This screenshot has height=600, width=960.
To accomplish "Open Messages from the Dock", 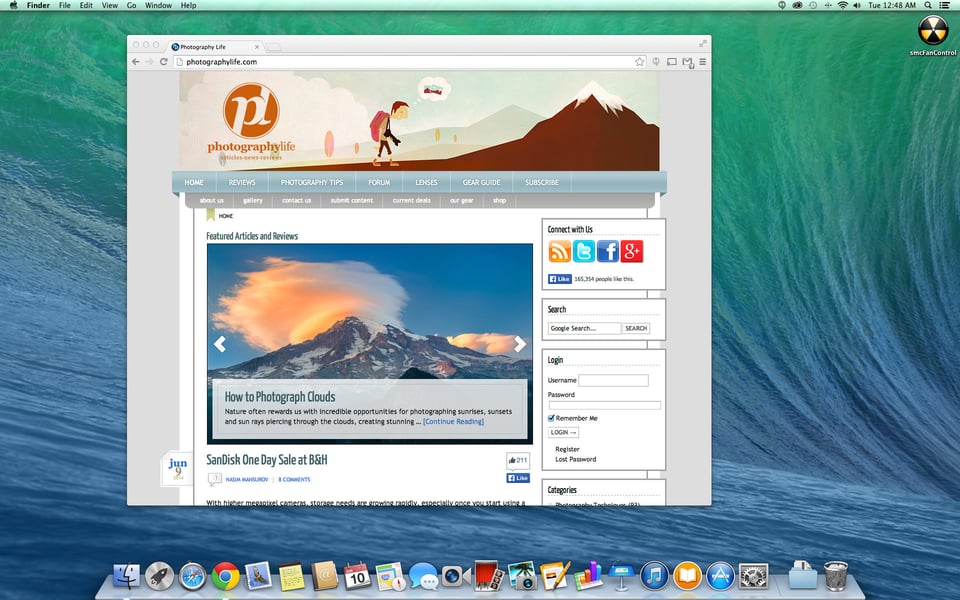I will click(423, 576).
